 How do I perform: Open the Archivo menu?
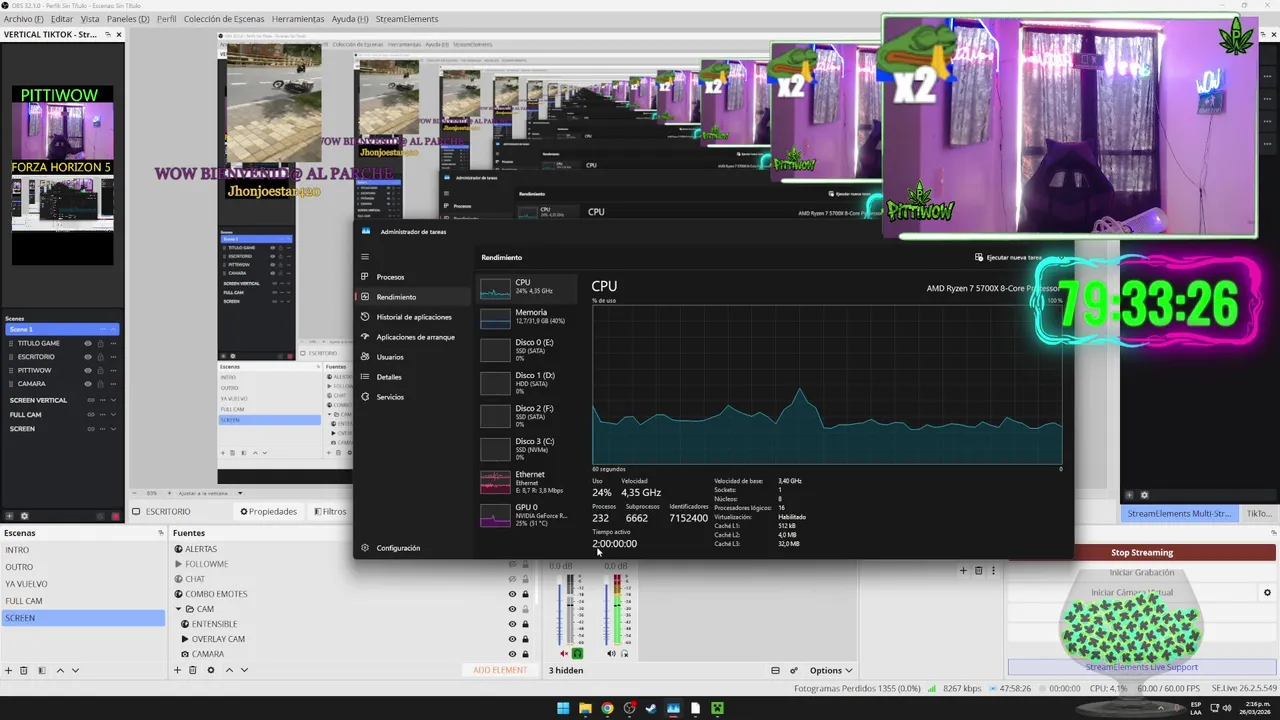click(24, 19)
